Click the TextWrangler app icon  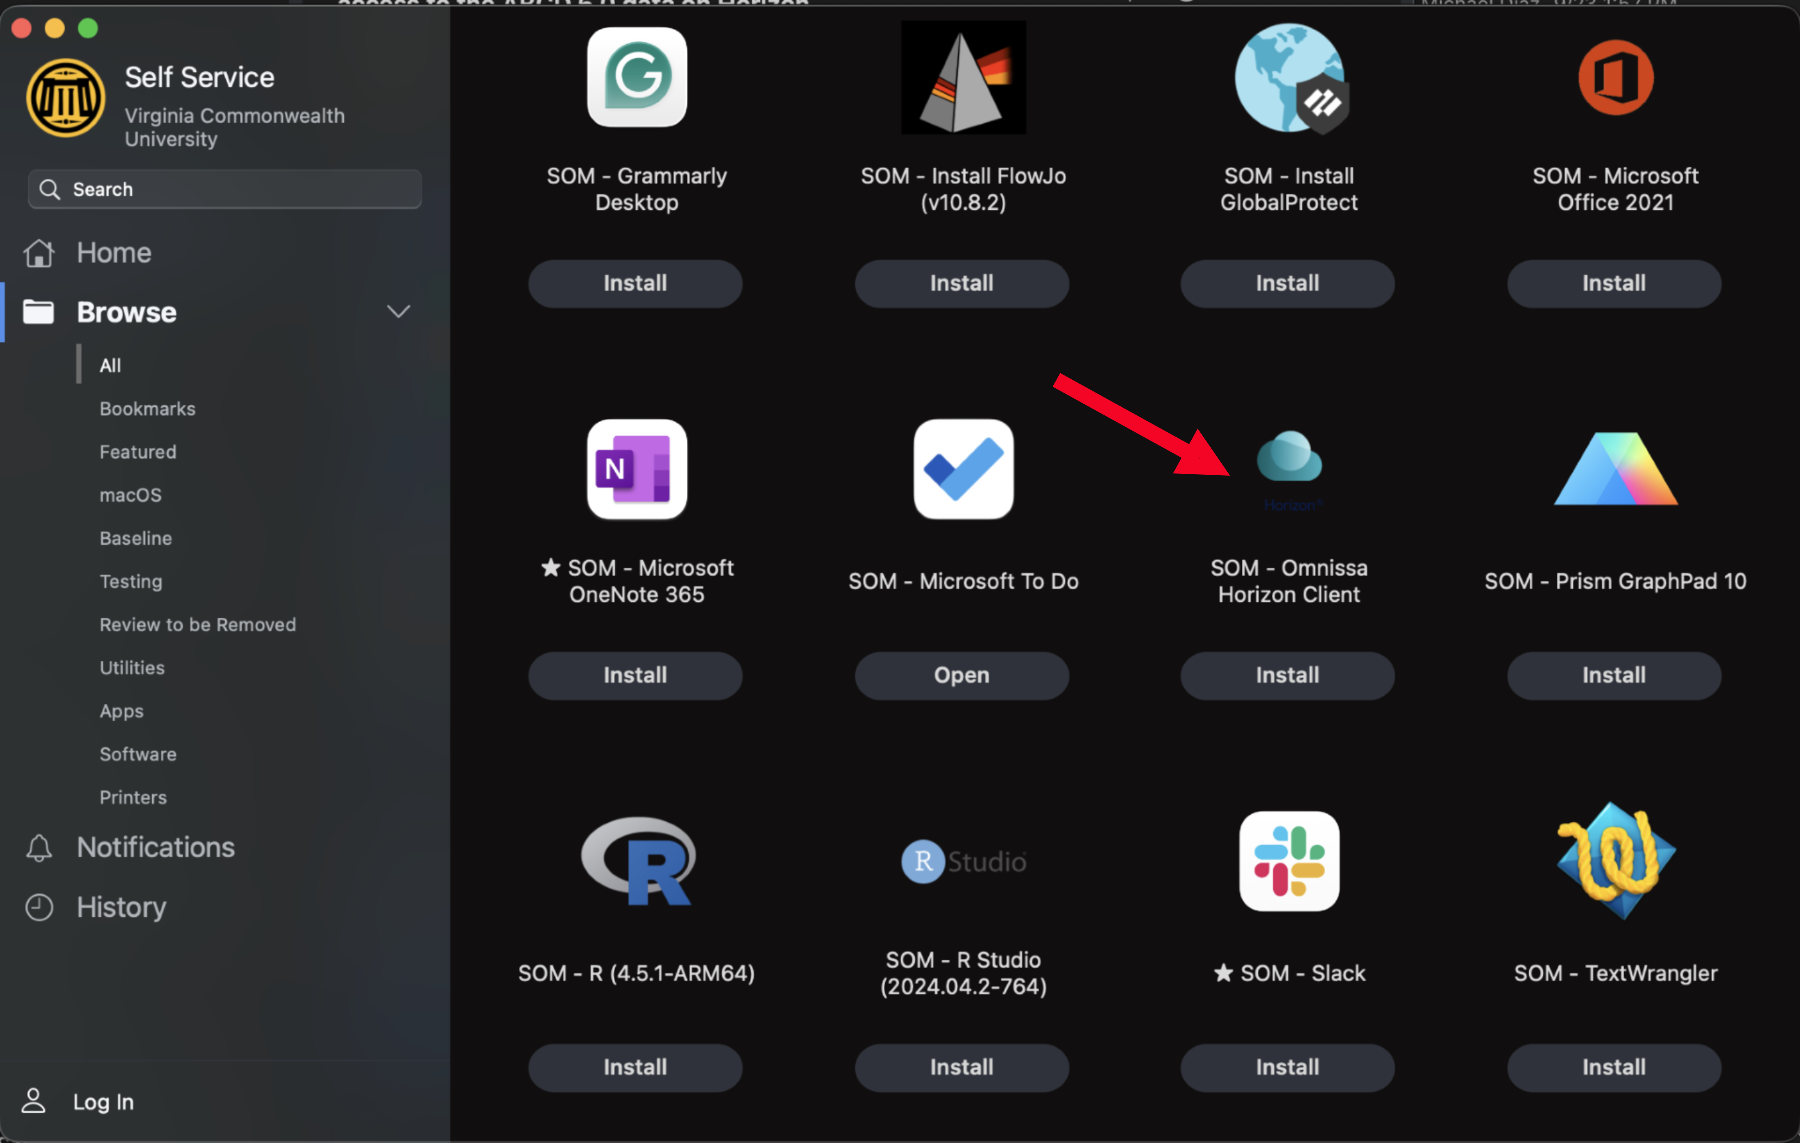coord(1614,861)
